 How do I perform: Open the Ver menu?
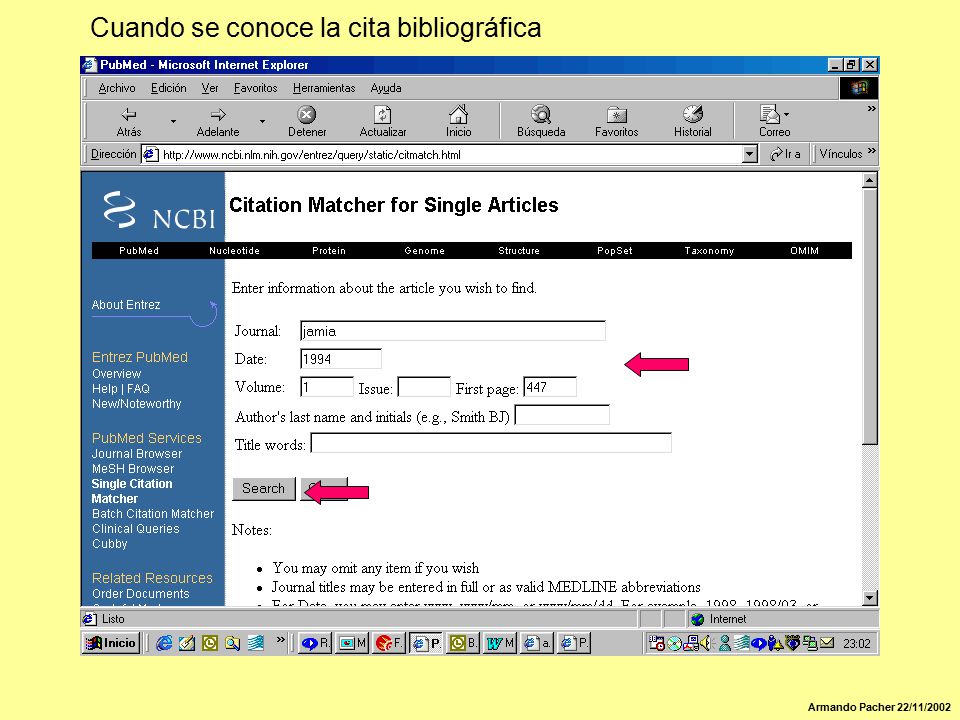tap(210, 88)
